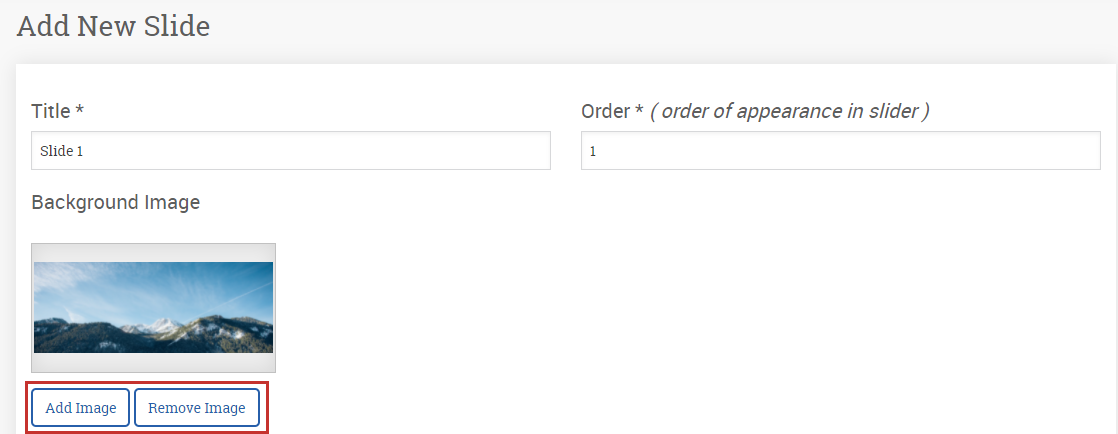Screen dimensions: 1118x434
Task: Click the Remove Image button
Action: click(x=197, y=408)
